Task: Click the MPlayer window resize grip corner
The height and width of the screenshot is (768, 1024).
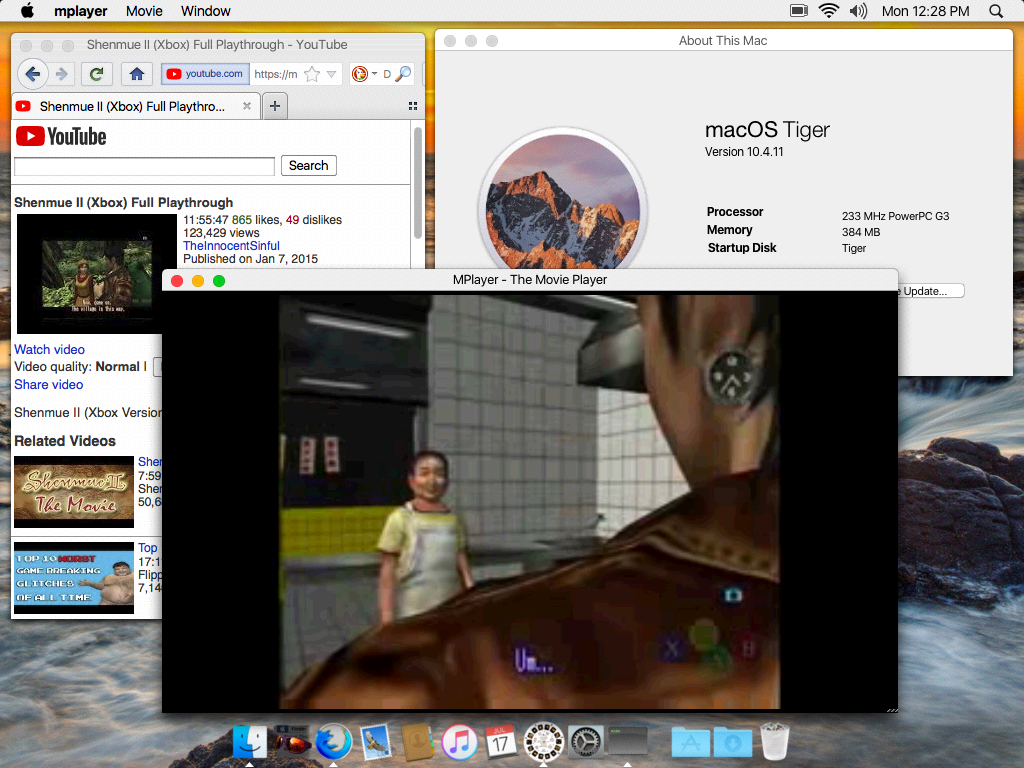Action: [892, 708]
